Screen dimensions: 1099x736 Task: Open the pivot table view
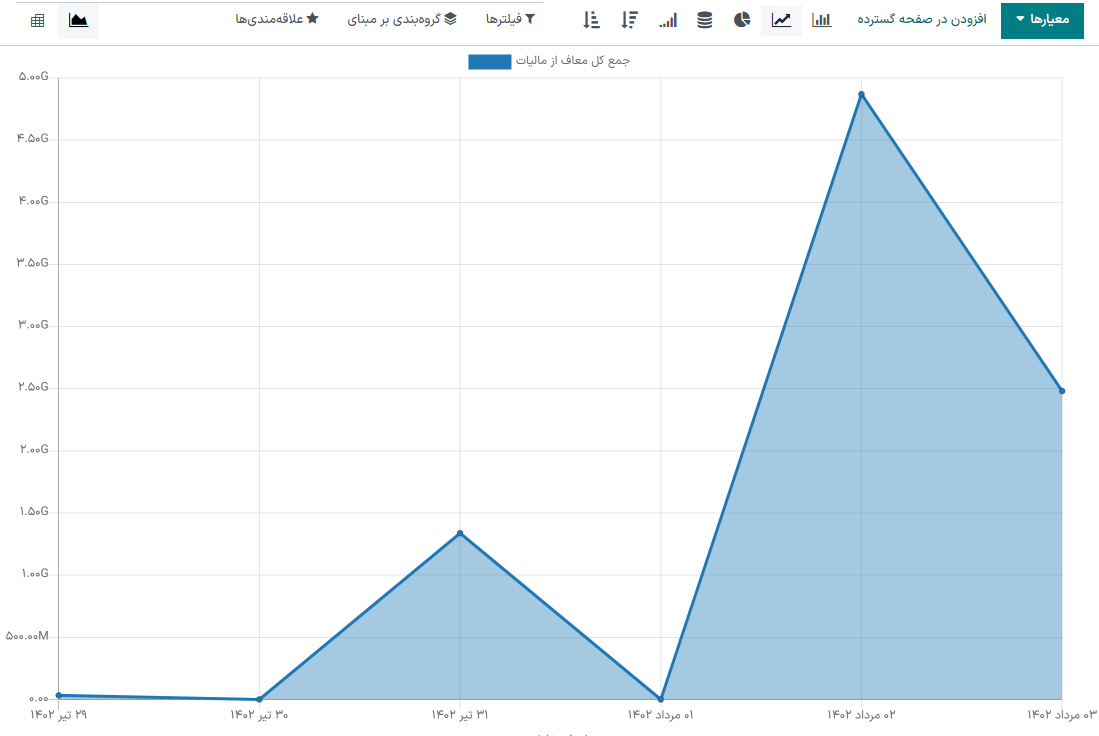click(37, 20)
